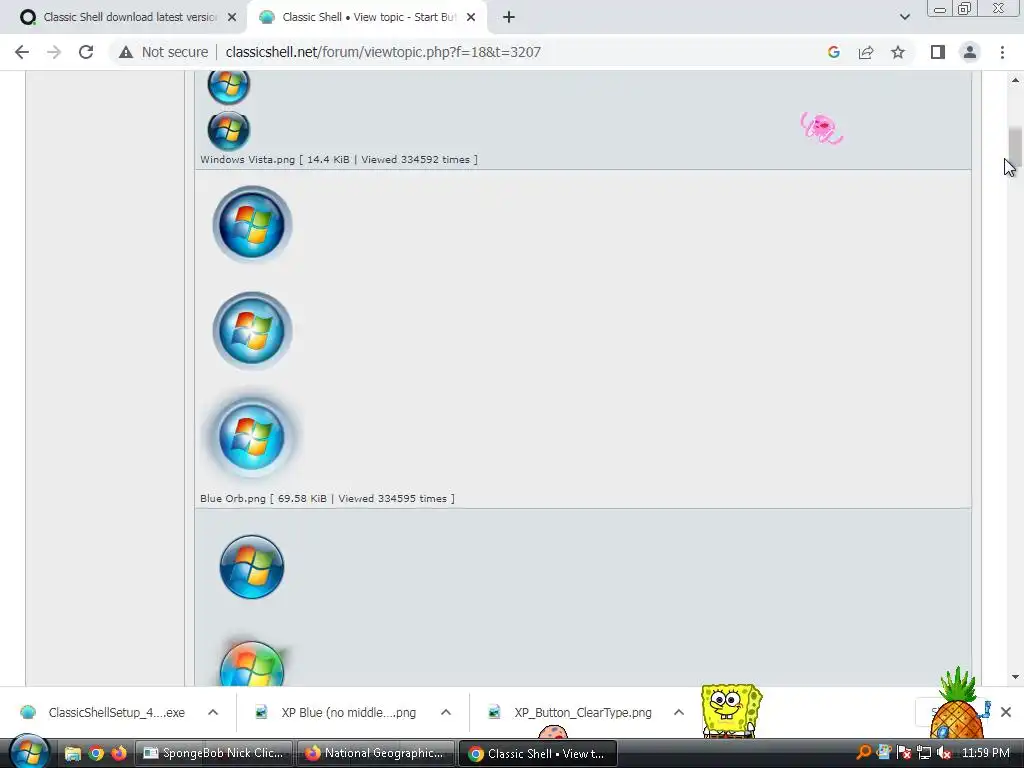Image resolution: width=1024 pixels, height=768 pixels.
Task: Click the orange search tray icon
Action: (x=863, y=753)
